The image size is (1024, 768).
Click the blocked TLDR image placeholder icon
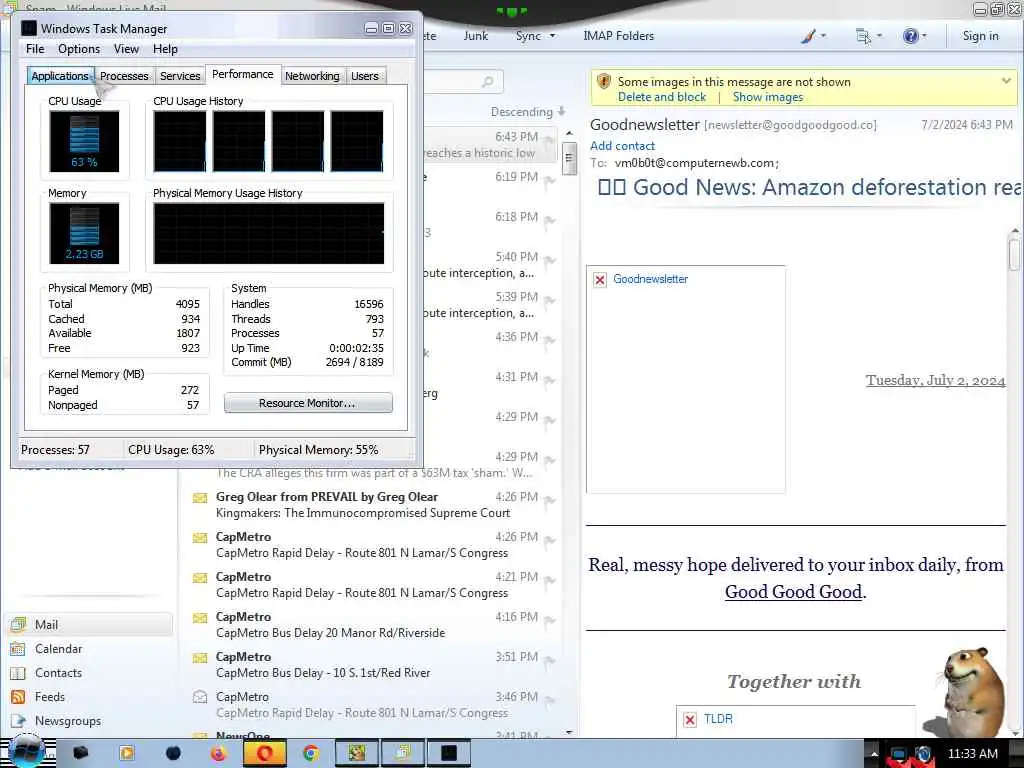(x=690, y=719)
